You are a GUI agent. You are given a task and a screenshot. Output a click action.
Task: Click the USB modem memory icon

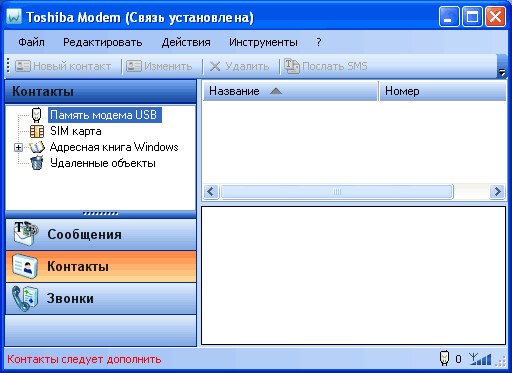(37, 115)
